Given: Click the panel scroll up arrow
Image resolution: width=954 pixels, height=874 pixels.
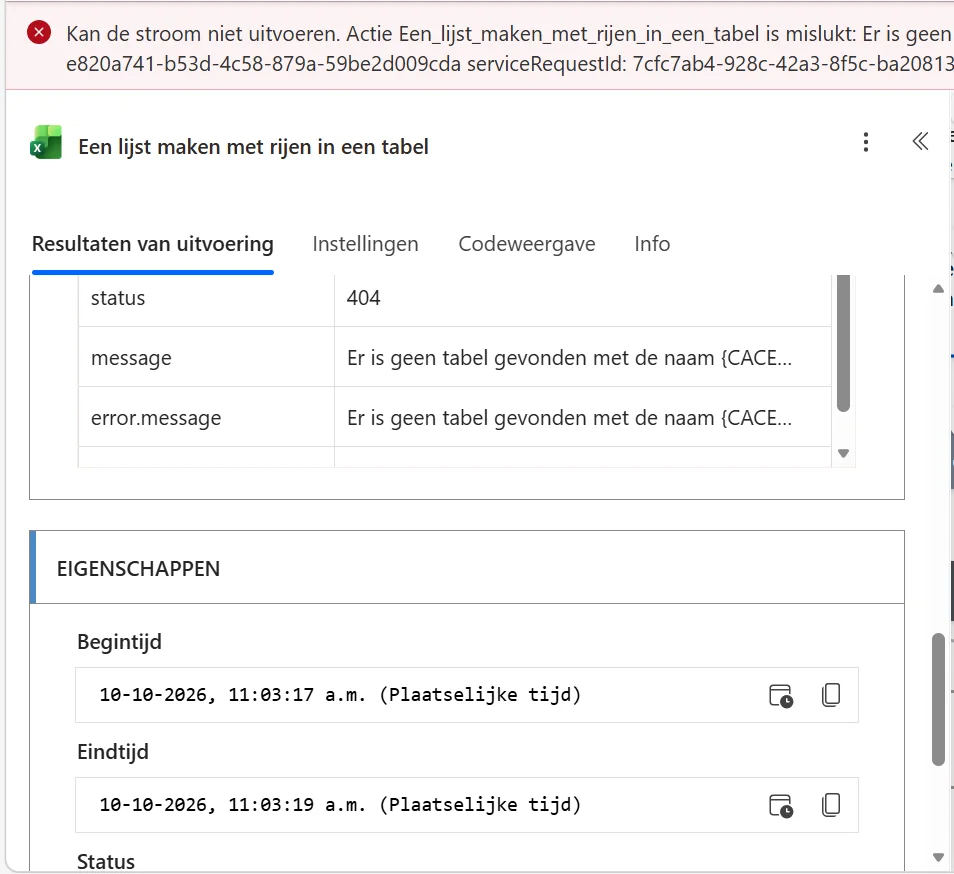Looking at the screenshot, I should [938, 289].
